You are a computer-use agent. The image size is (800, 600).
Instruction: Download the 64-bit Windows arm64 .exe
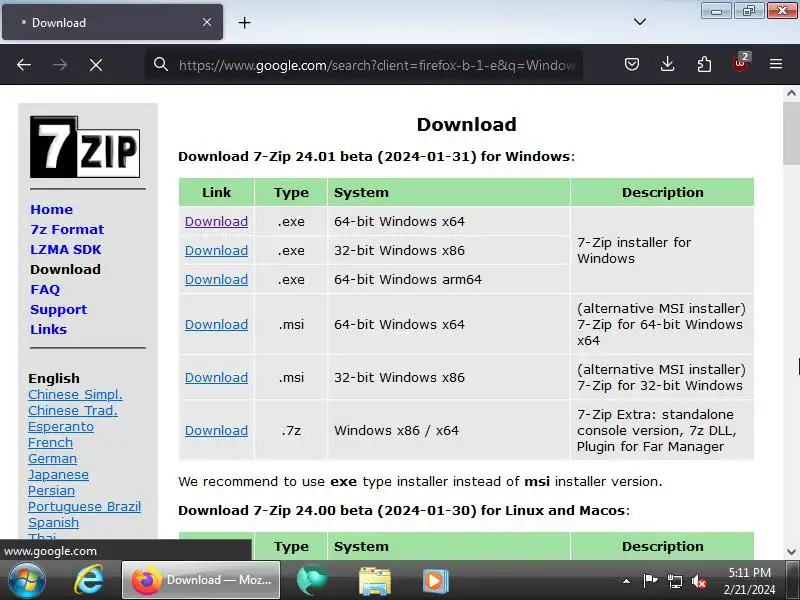click(216, 280)
